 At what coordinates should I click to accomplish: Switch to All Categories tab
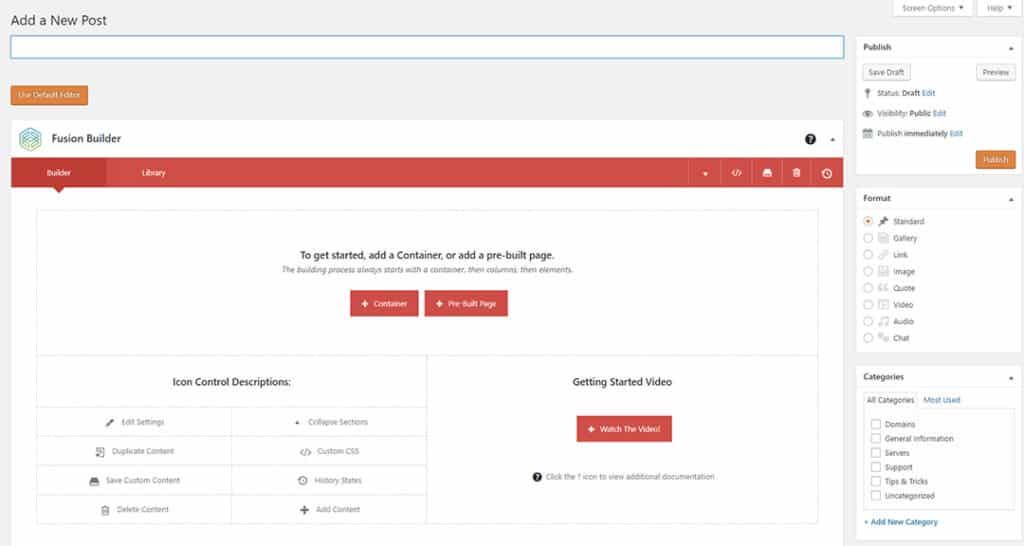point(890,400)
